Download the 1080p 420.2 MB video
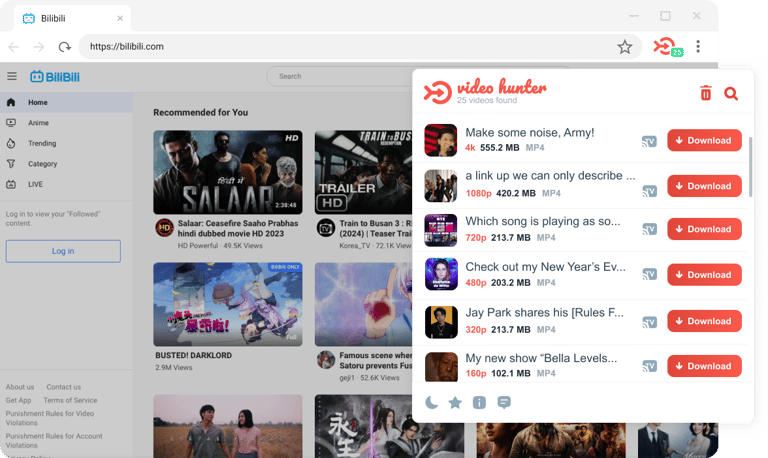The width and height of the screenshot is (768, 458). point(704,186)
